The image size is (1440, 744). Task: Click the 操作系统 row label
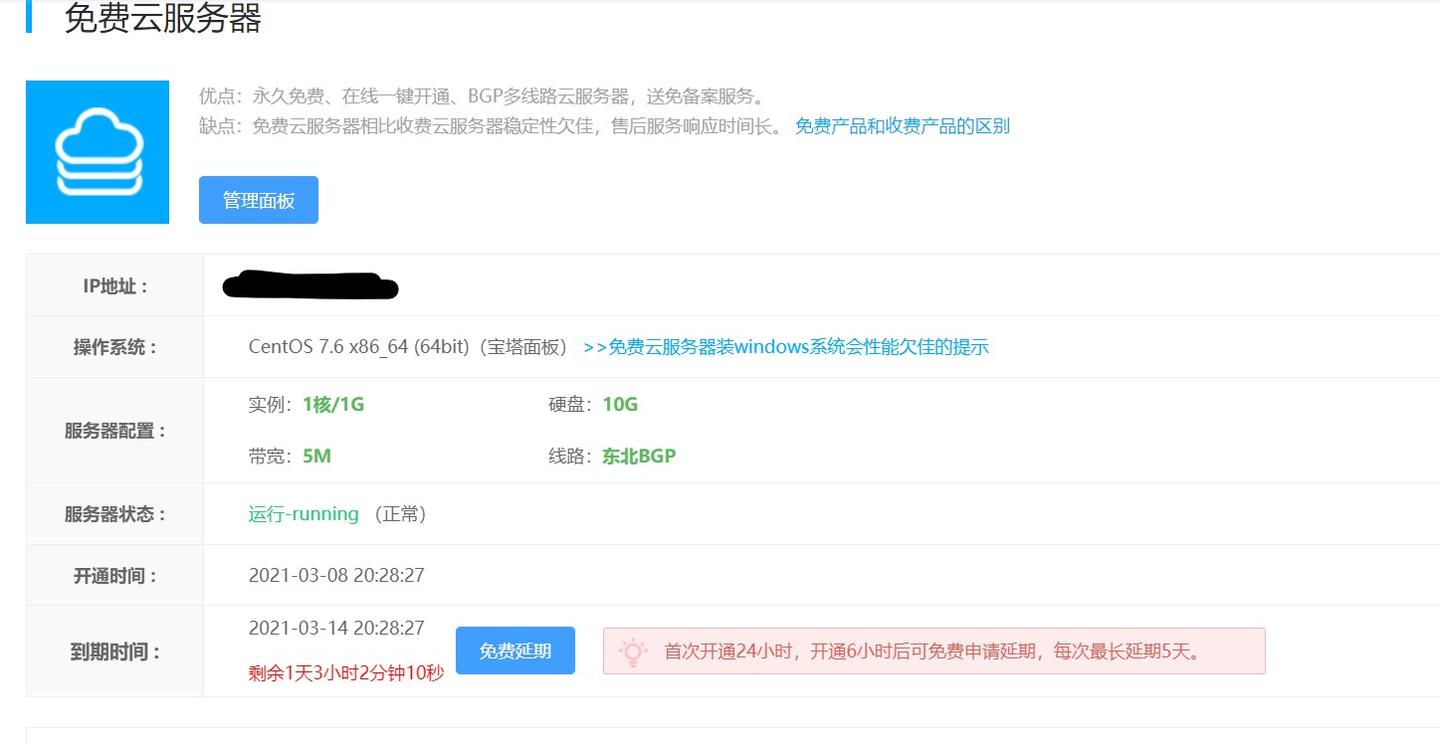point(115,347)
